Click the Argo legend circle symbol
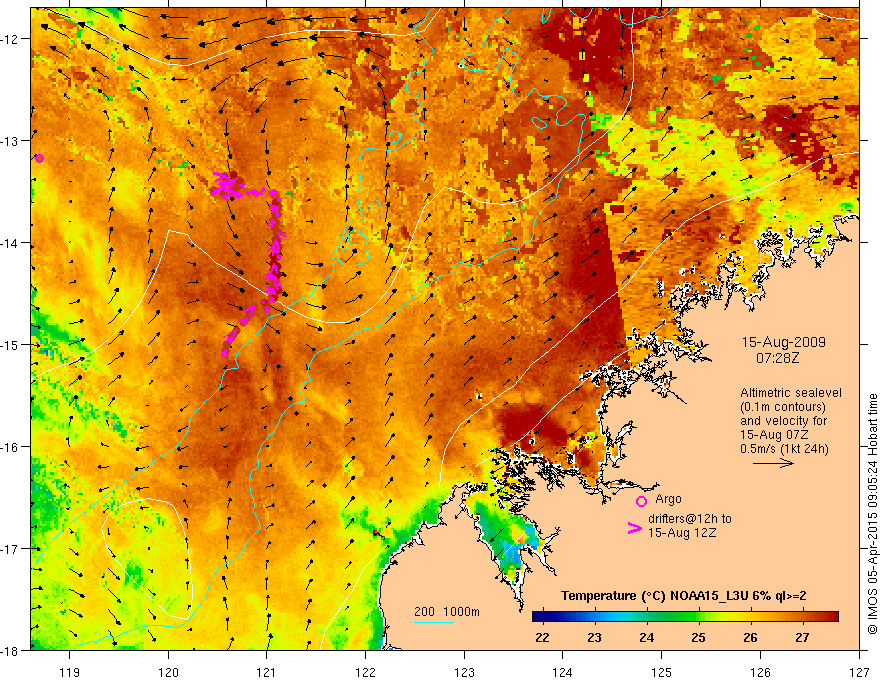Viewport: 880px width, 680px height. [641, 501]
